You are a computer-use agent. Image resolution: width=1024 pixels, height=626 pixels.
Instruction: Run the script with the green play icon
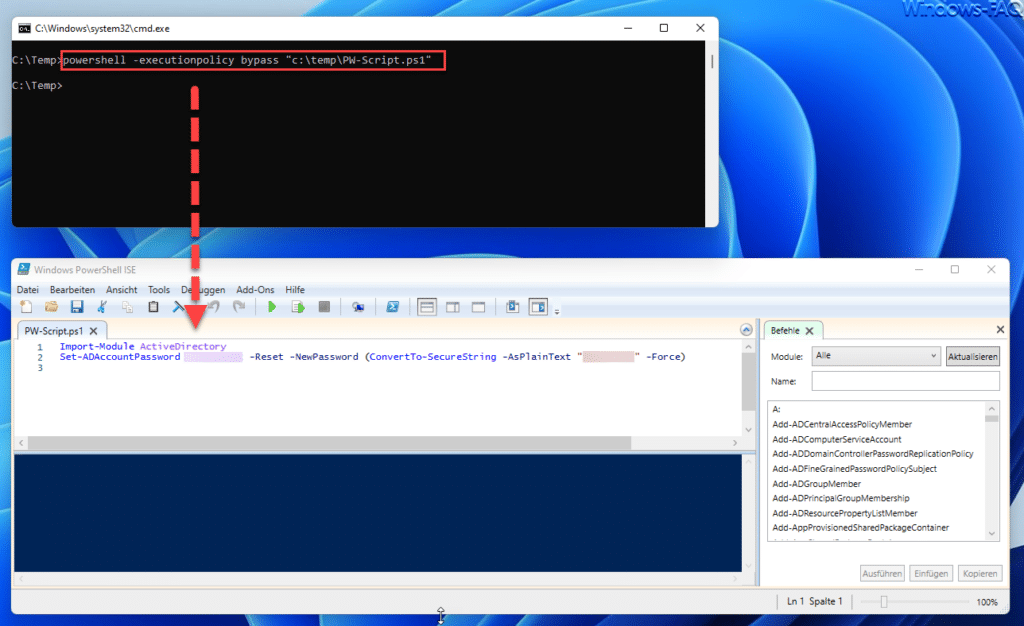coord(272,307)
